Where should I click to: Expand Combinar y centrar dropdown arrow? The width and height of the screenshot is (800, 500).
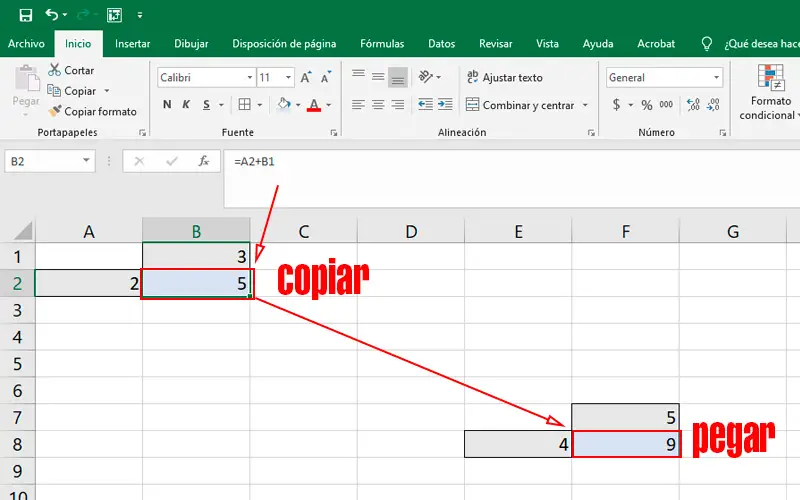tap(585, 105)
